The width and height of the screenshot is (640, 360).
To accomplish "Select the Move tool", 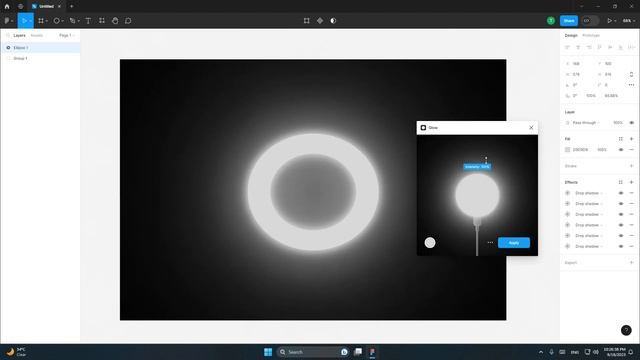I will pyautogui.click(x=24, y=21).
